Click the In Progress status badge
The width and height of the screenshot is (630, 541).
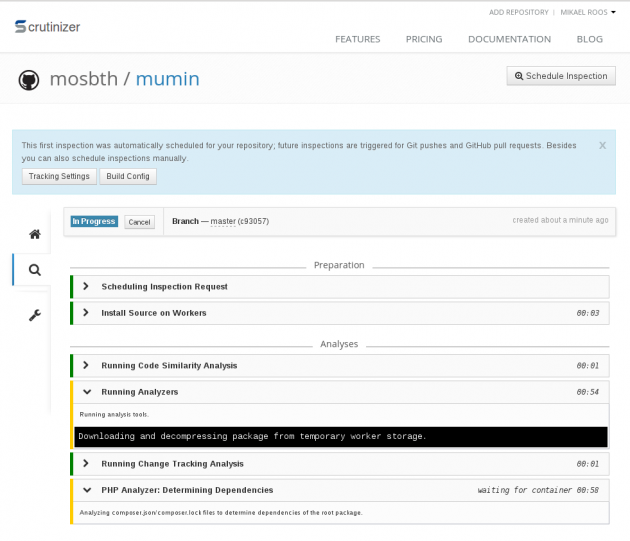(x=94, y=221)
